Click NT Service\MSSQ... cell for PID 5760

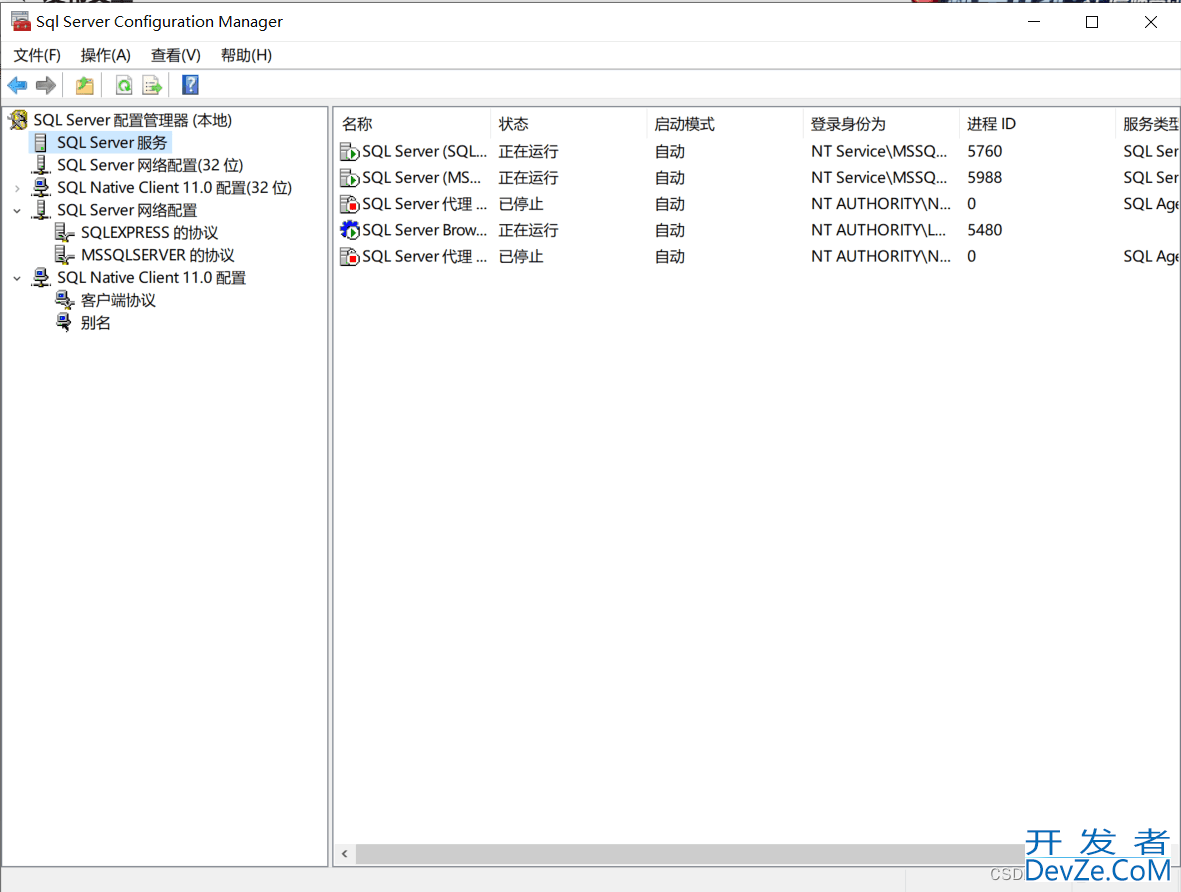pos(879,151)
